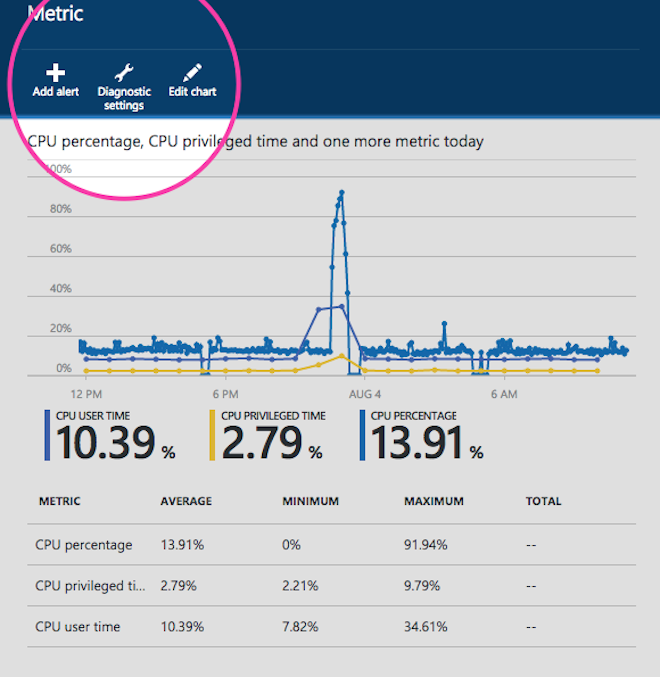Click the Edit chart pencil icon

pos(192,73)
